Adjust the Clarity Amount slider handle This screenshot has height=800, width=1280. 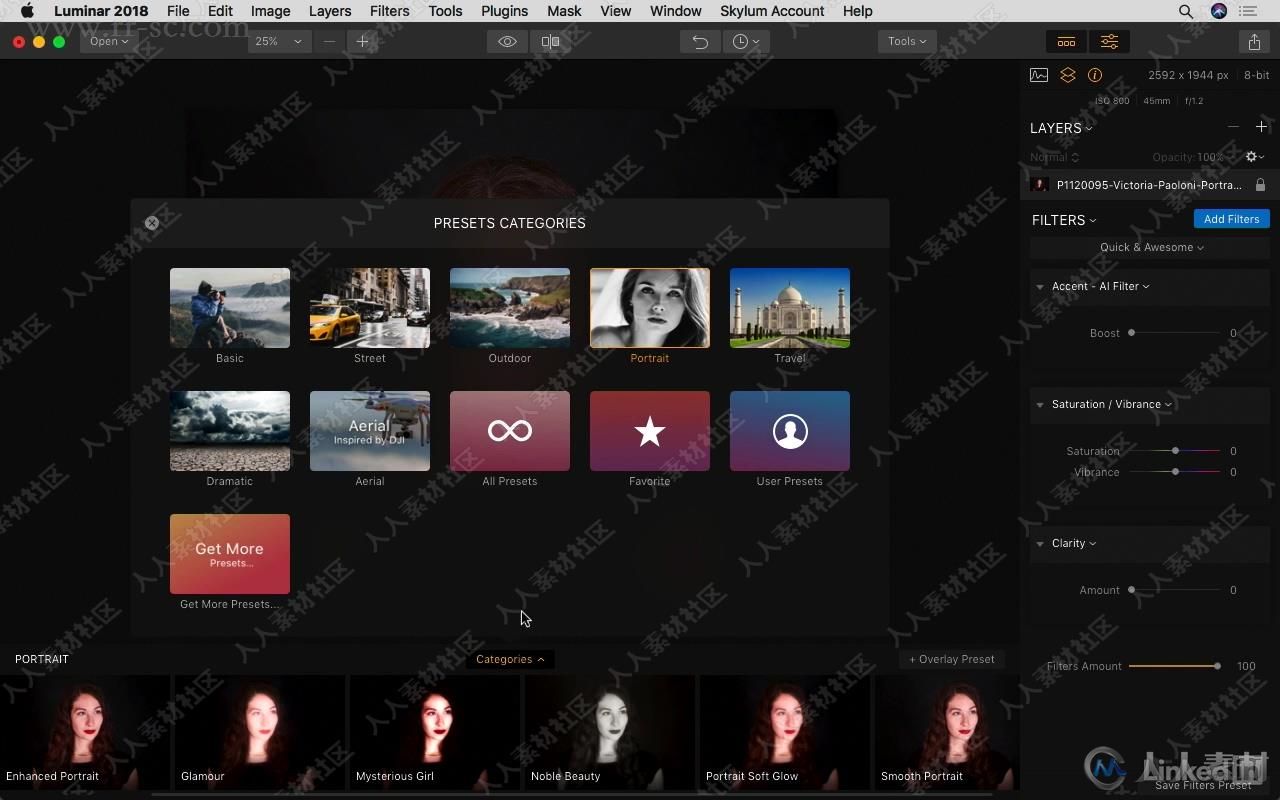pyautogui.click(x=1131, y=590)
